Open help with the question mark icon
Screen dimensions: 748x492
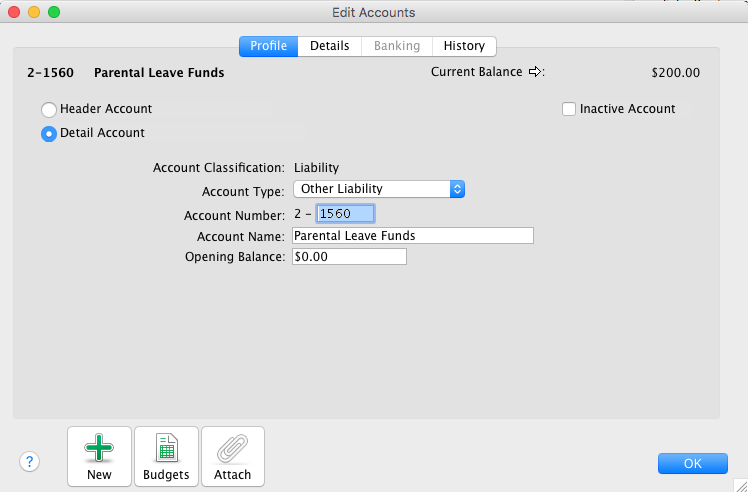pyautogui.click(x=29, y=461)
